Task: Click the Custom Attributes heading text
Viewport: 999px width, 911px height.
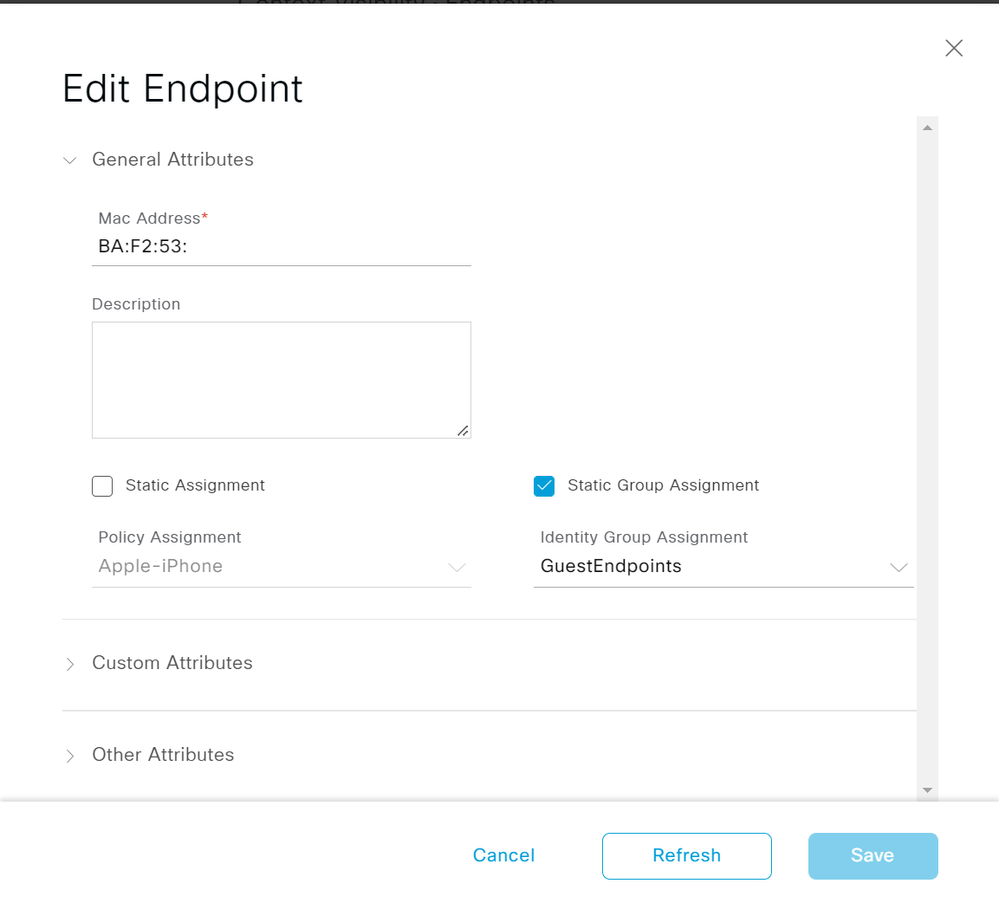Action: click(172, 663)
